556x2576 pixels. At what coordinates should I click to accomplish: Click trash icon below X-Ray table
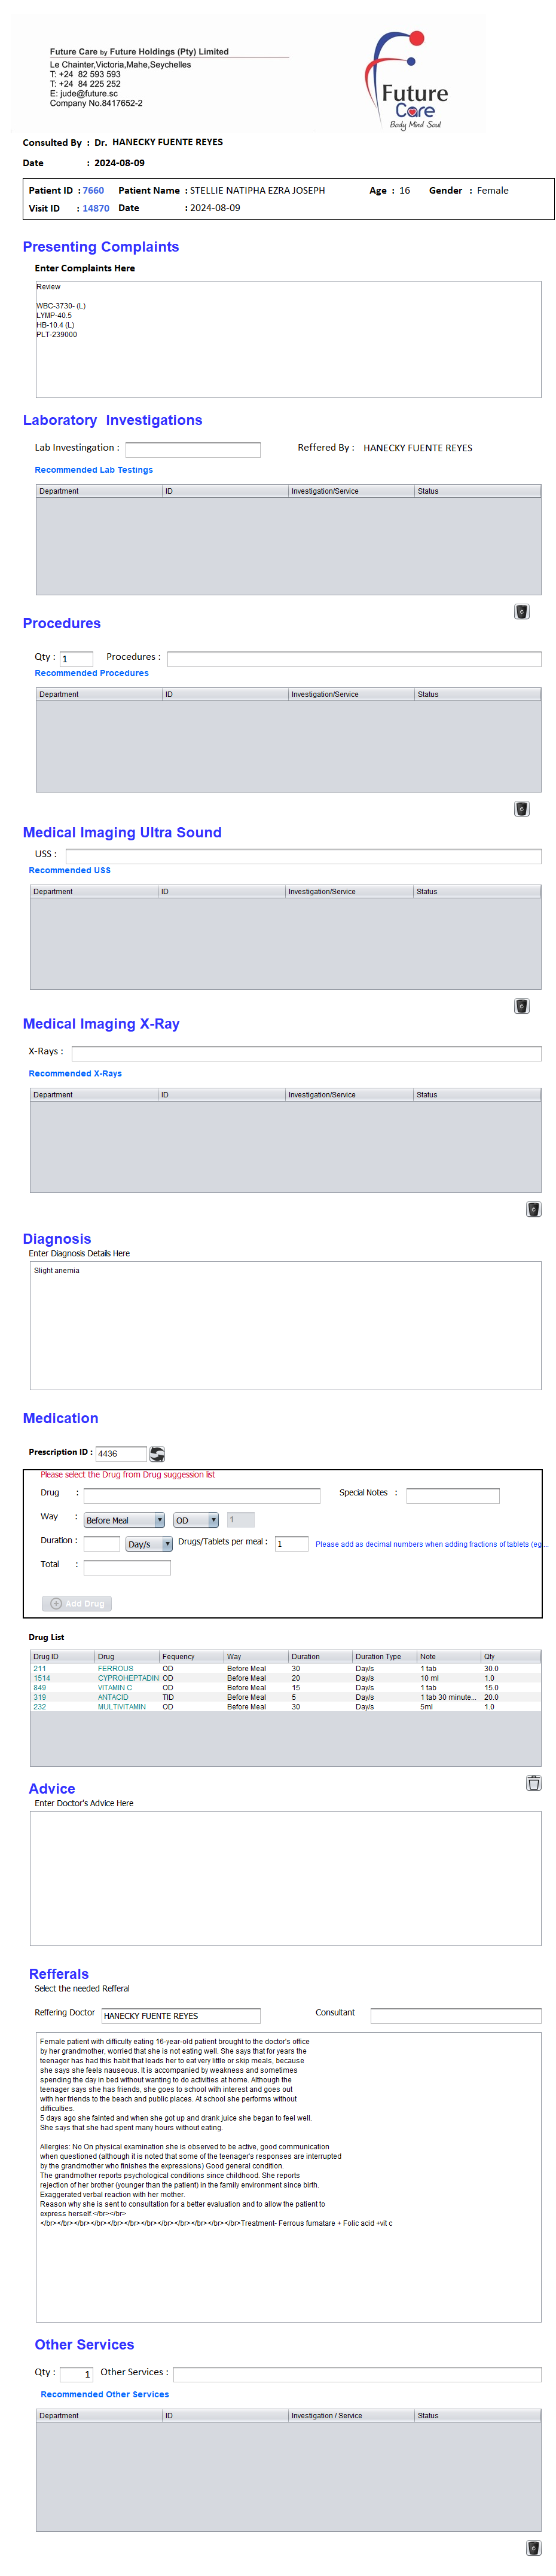tap(533, 1208)
